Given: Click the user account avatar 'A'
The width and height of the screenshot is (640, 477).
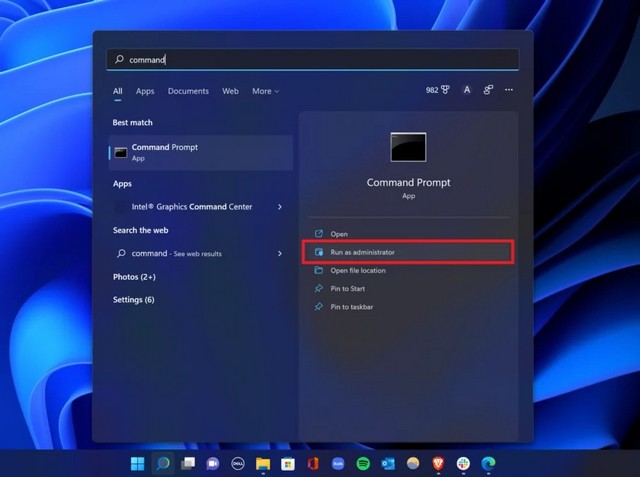Looking at the screenshot, I should point(467,90).
